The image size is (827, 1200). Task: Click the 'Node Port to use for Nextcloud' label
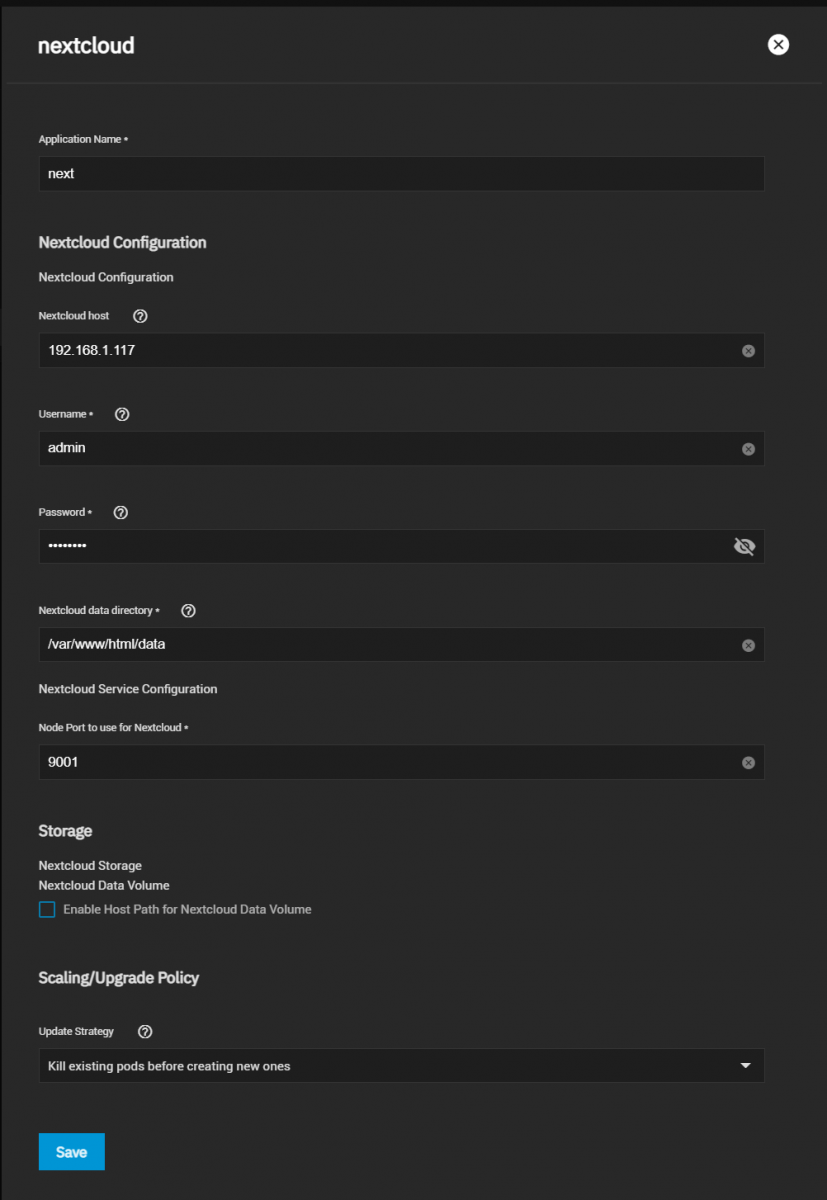coord(114,727)
